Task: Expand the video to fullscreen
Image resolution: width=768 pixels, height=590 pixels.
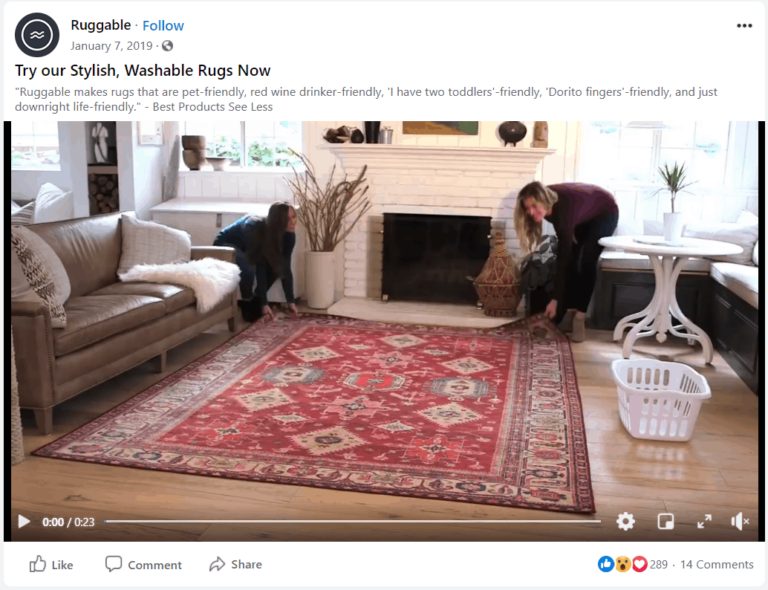Action: pyautogui.click(x=704, y=521)
